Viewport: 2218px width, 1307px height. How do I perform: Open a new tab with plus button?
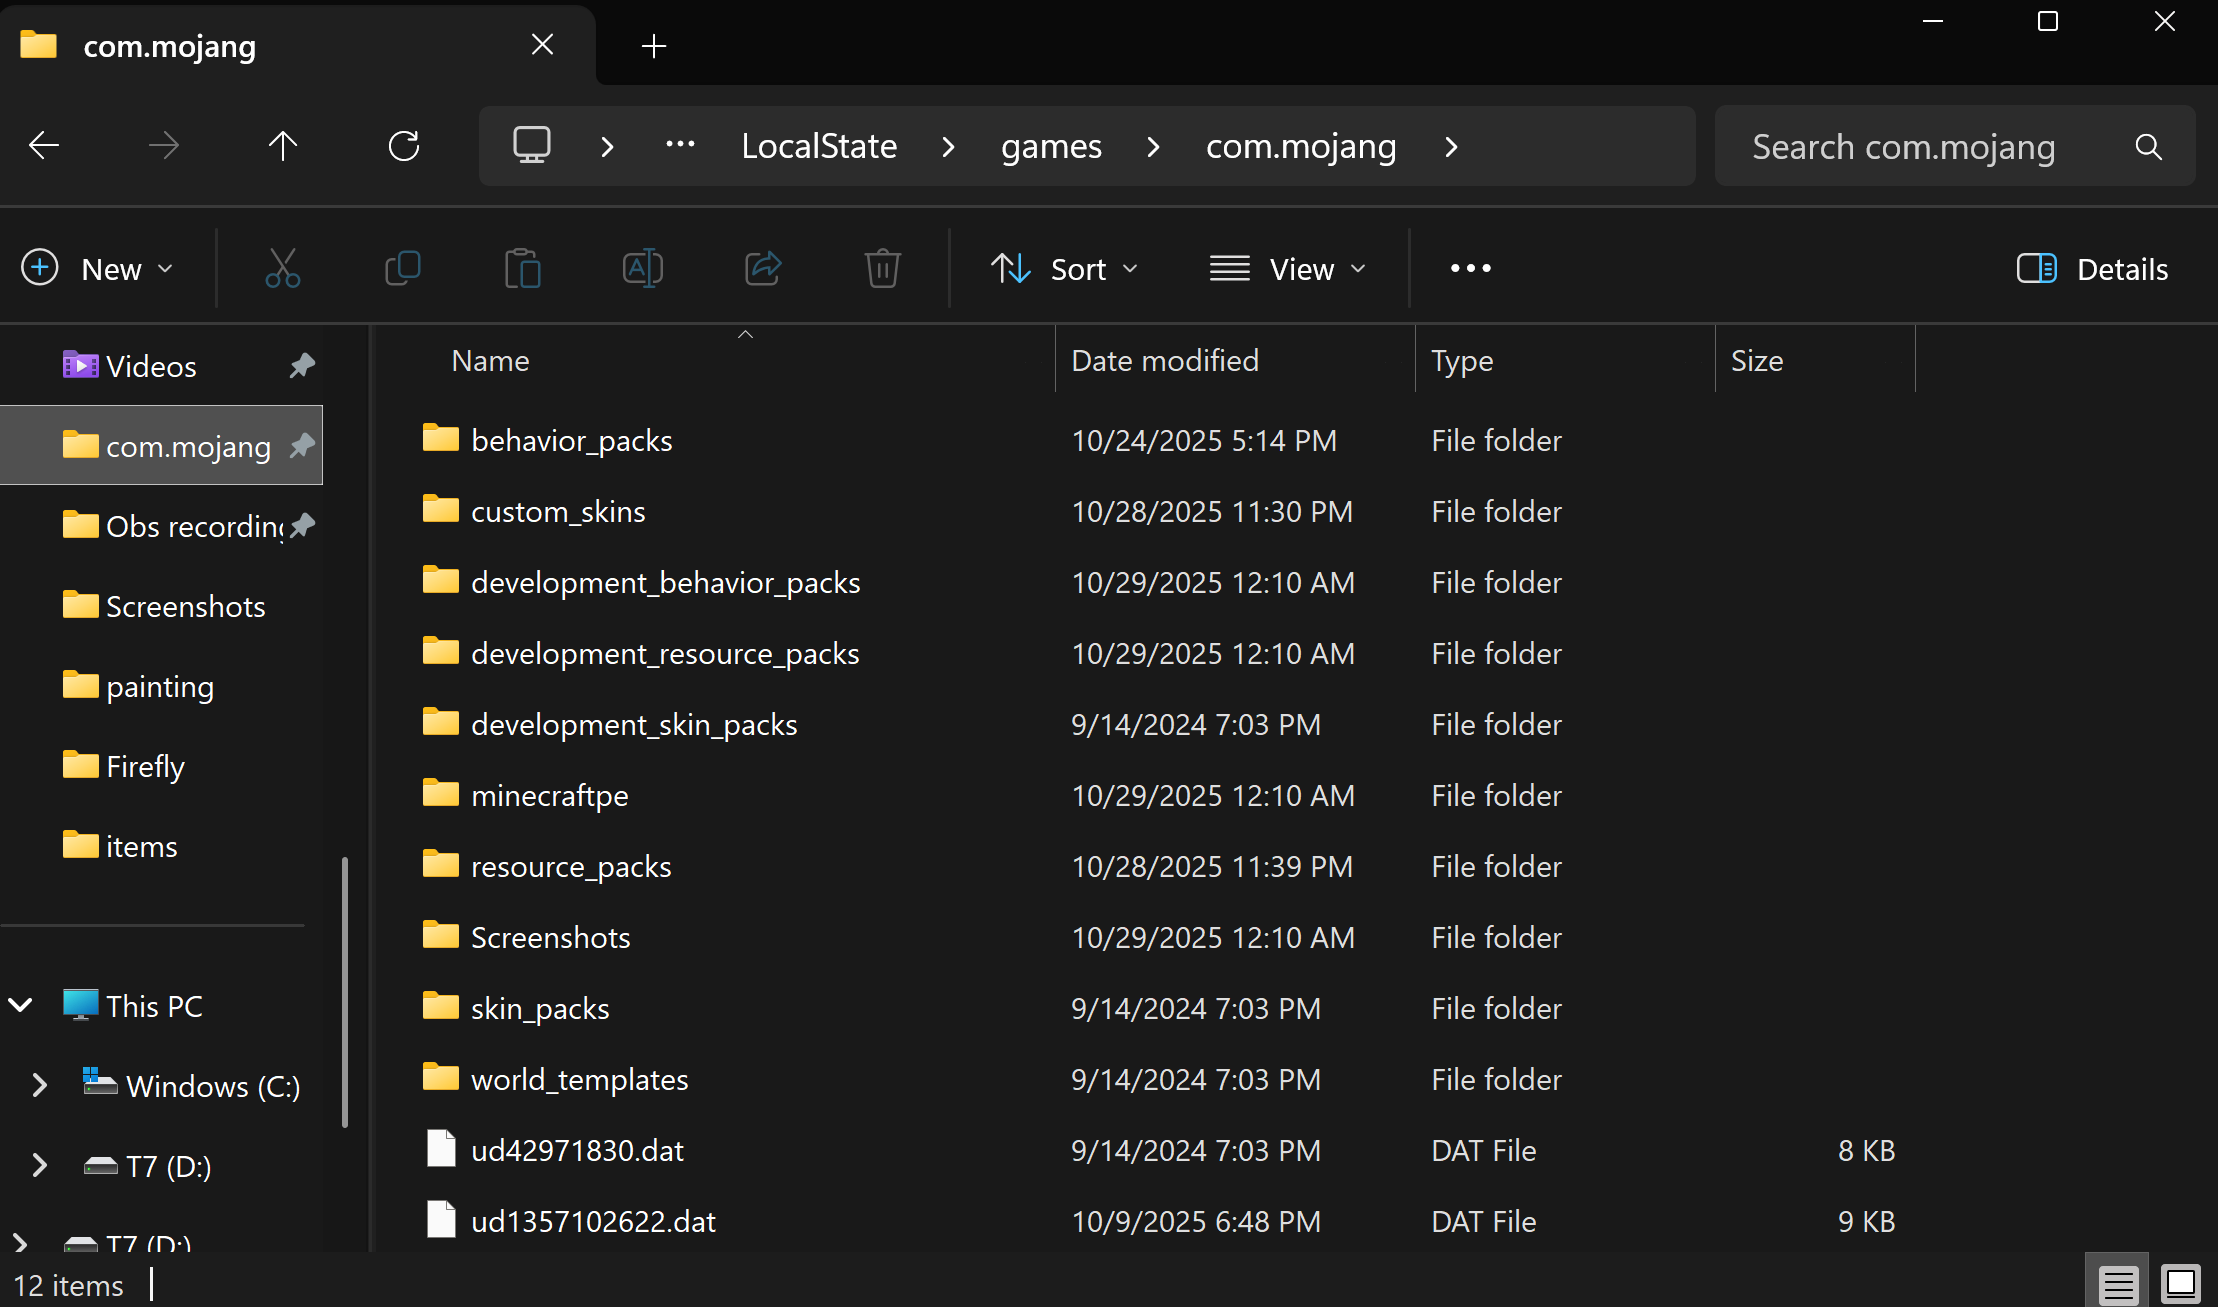(654, 46)
